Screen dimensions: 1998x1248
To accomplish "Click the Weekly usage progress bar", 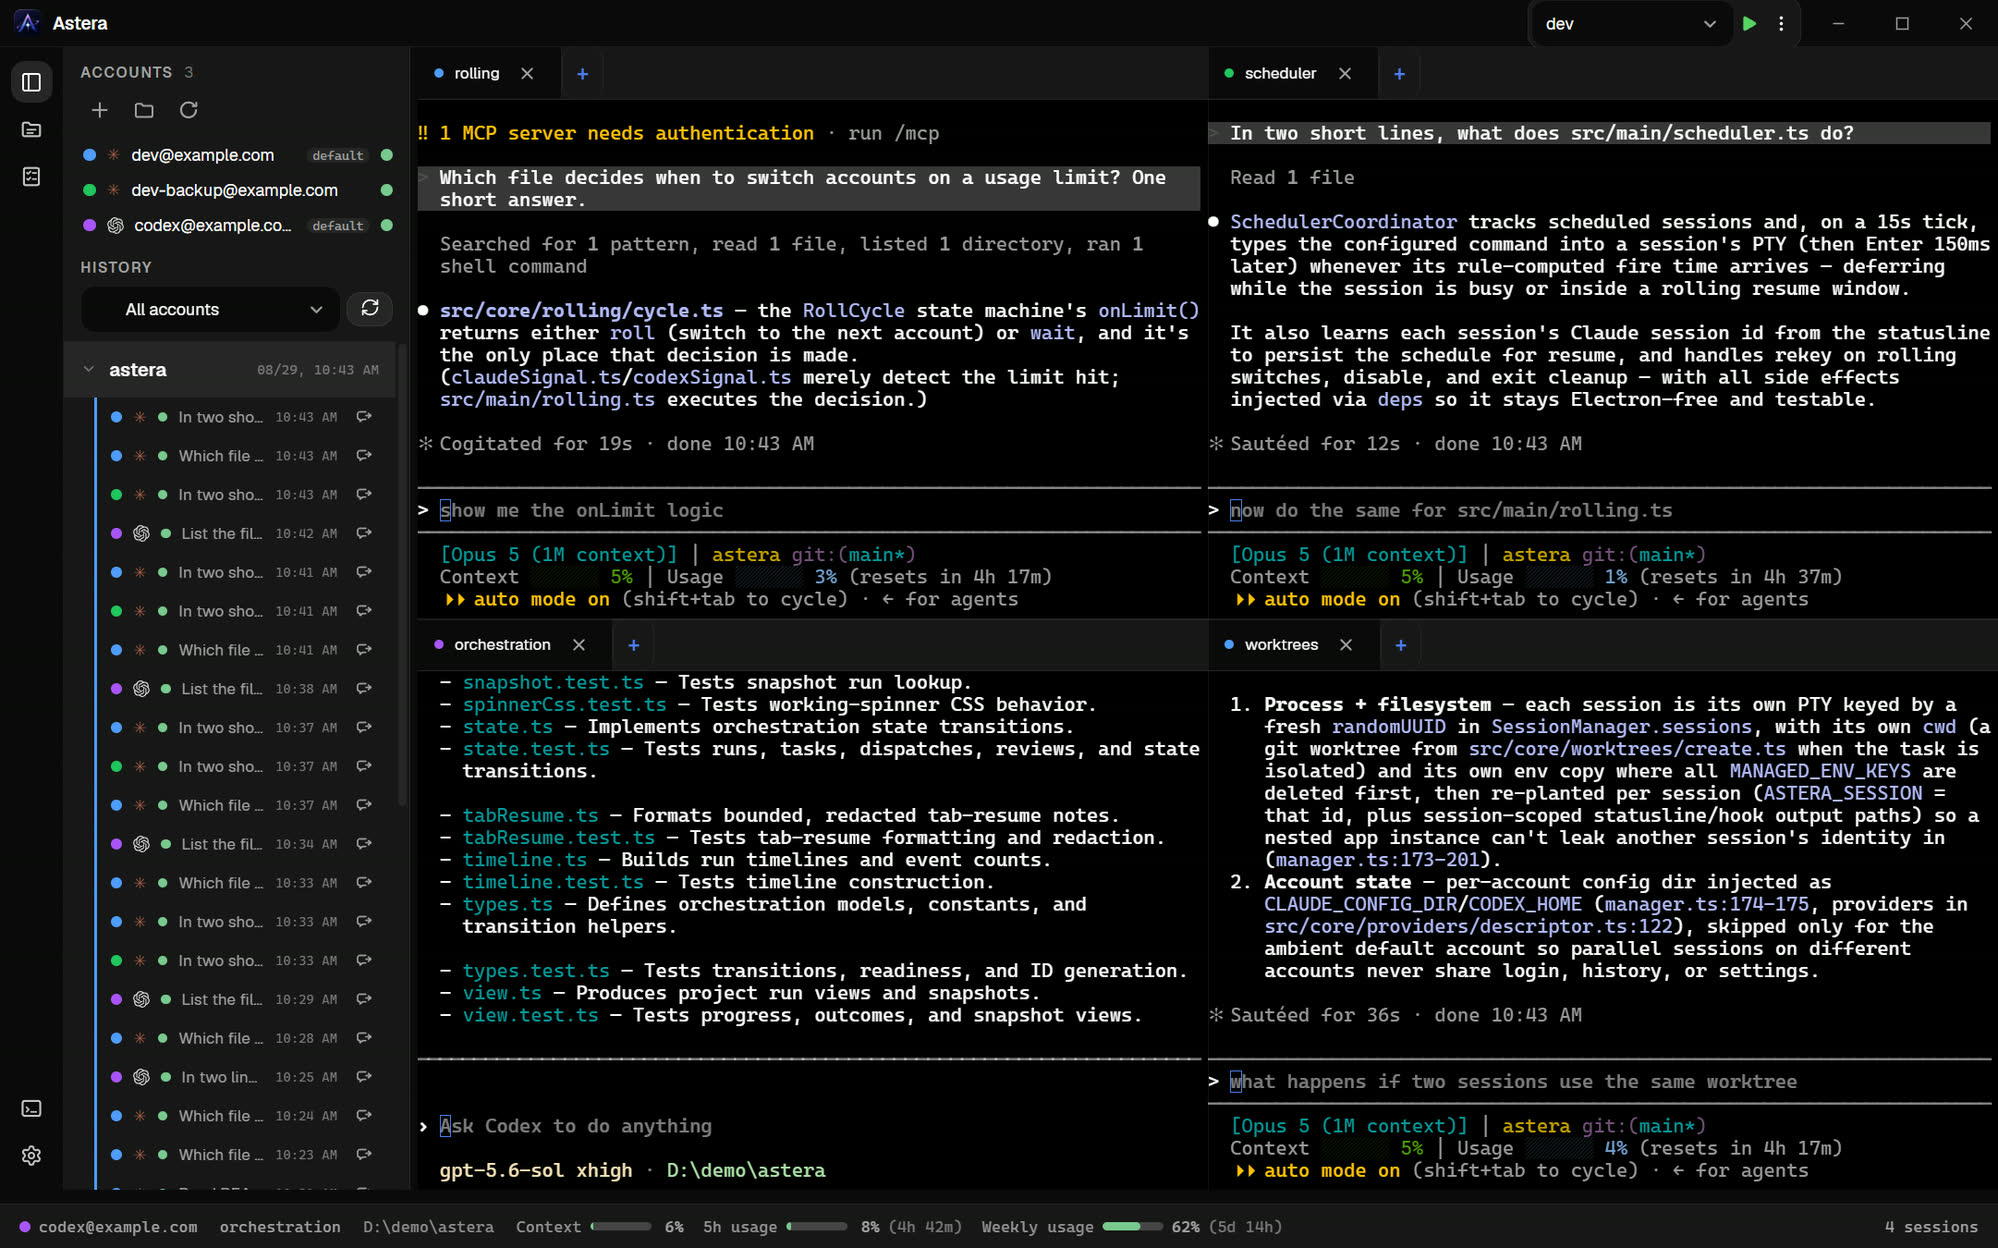I will [x=1132, y=1227].
